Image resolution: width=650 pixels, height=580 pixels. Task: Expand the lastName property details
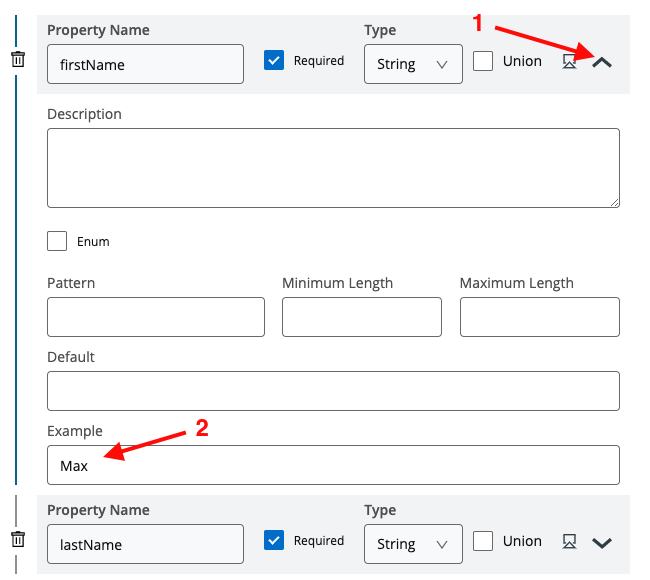[602, 543]
